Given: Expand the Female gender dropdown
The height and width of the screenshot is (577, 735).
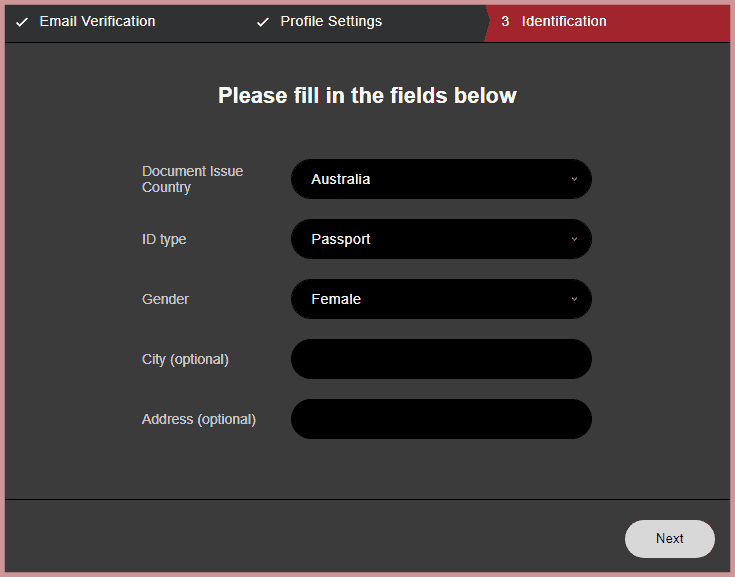Looking at the screenshot, I should tap(441, 299).
